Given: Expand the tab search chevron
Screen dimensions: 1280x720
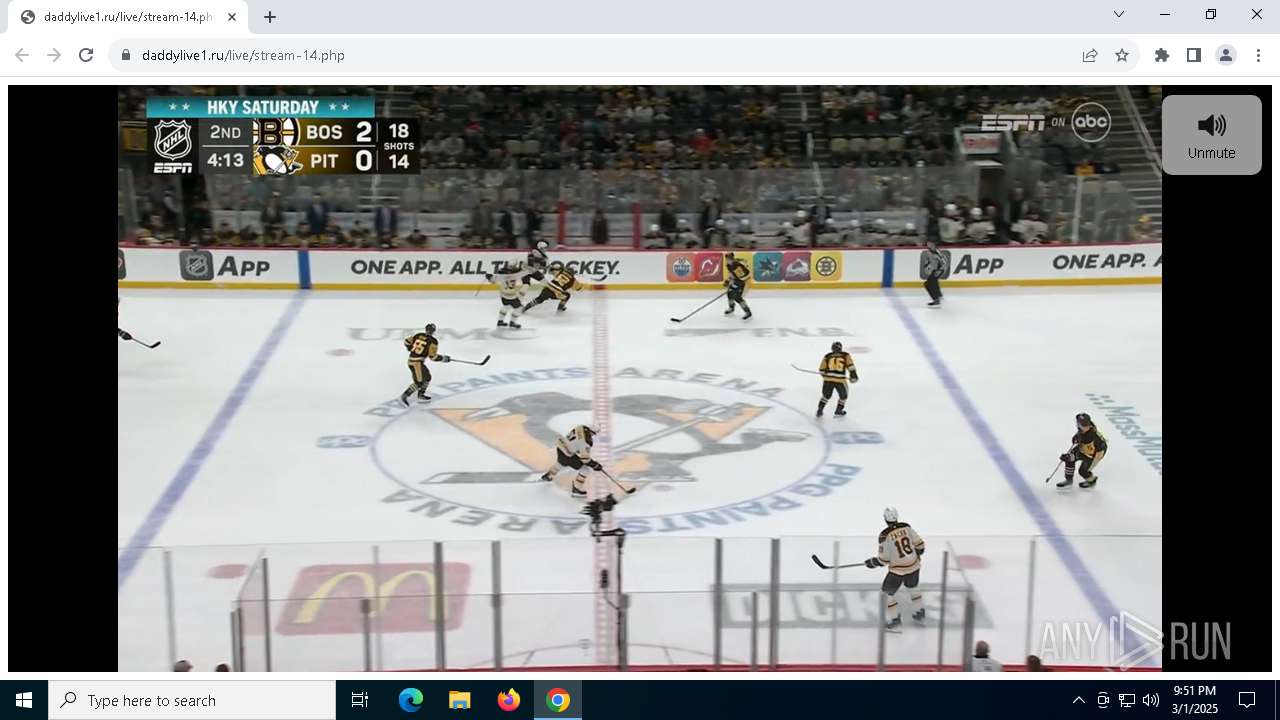Looking at the screenshot, I should [1119, 14].
